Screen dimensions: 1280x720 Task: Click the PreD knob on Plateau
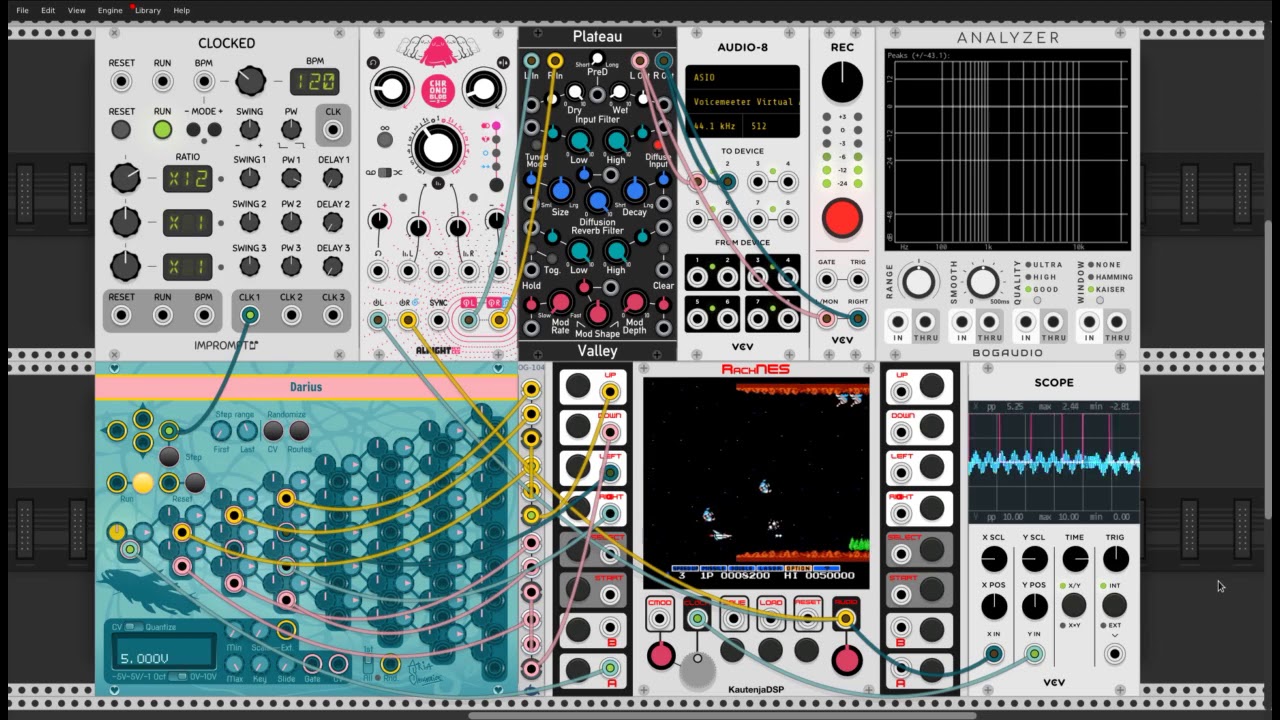[597, 59]
